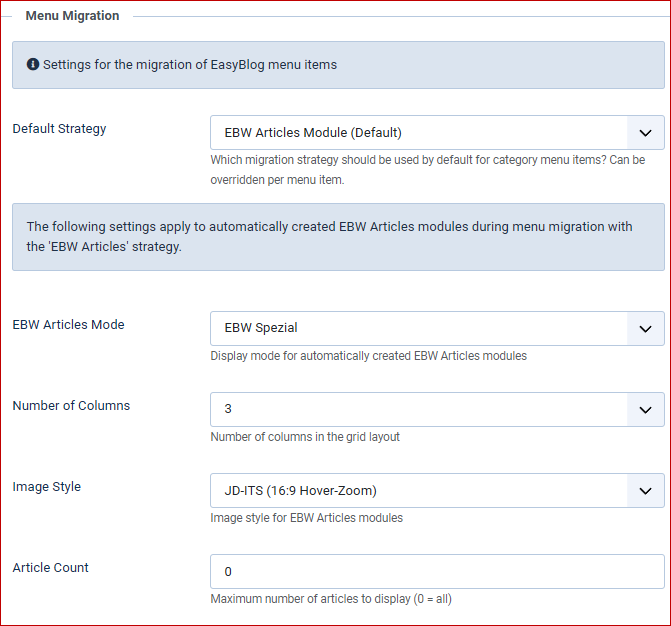This screenshot has height=626, width=671.
Task: Open the 'JD-ITS (16:9 Hover-Zoom)' select box
Action: (x=418, y=490)
